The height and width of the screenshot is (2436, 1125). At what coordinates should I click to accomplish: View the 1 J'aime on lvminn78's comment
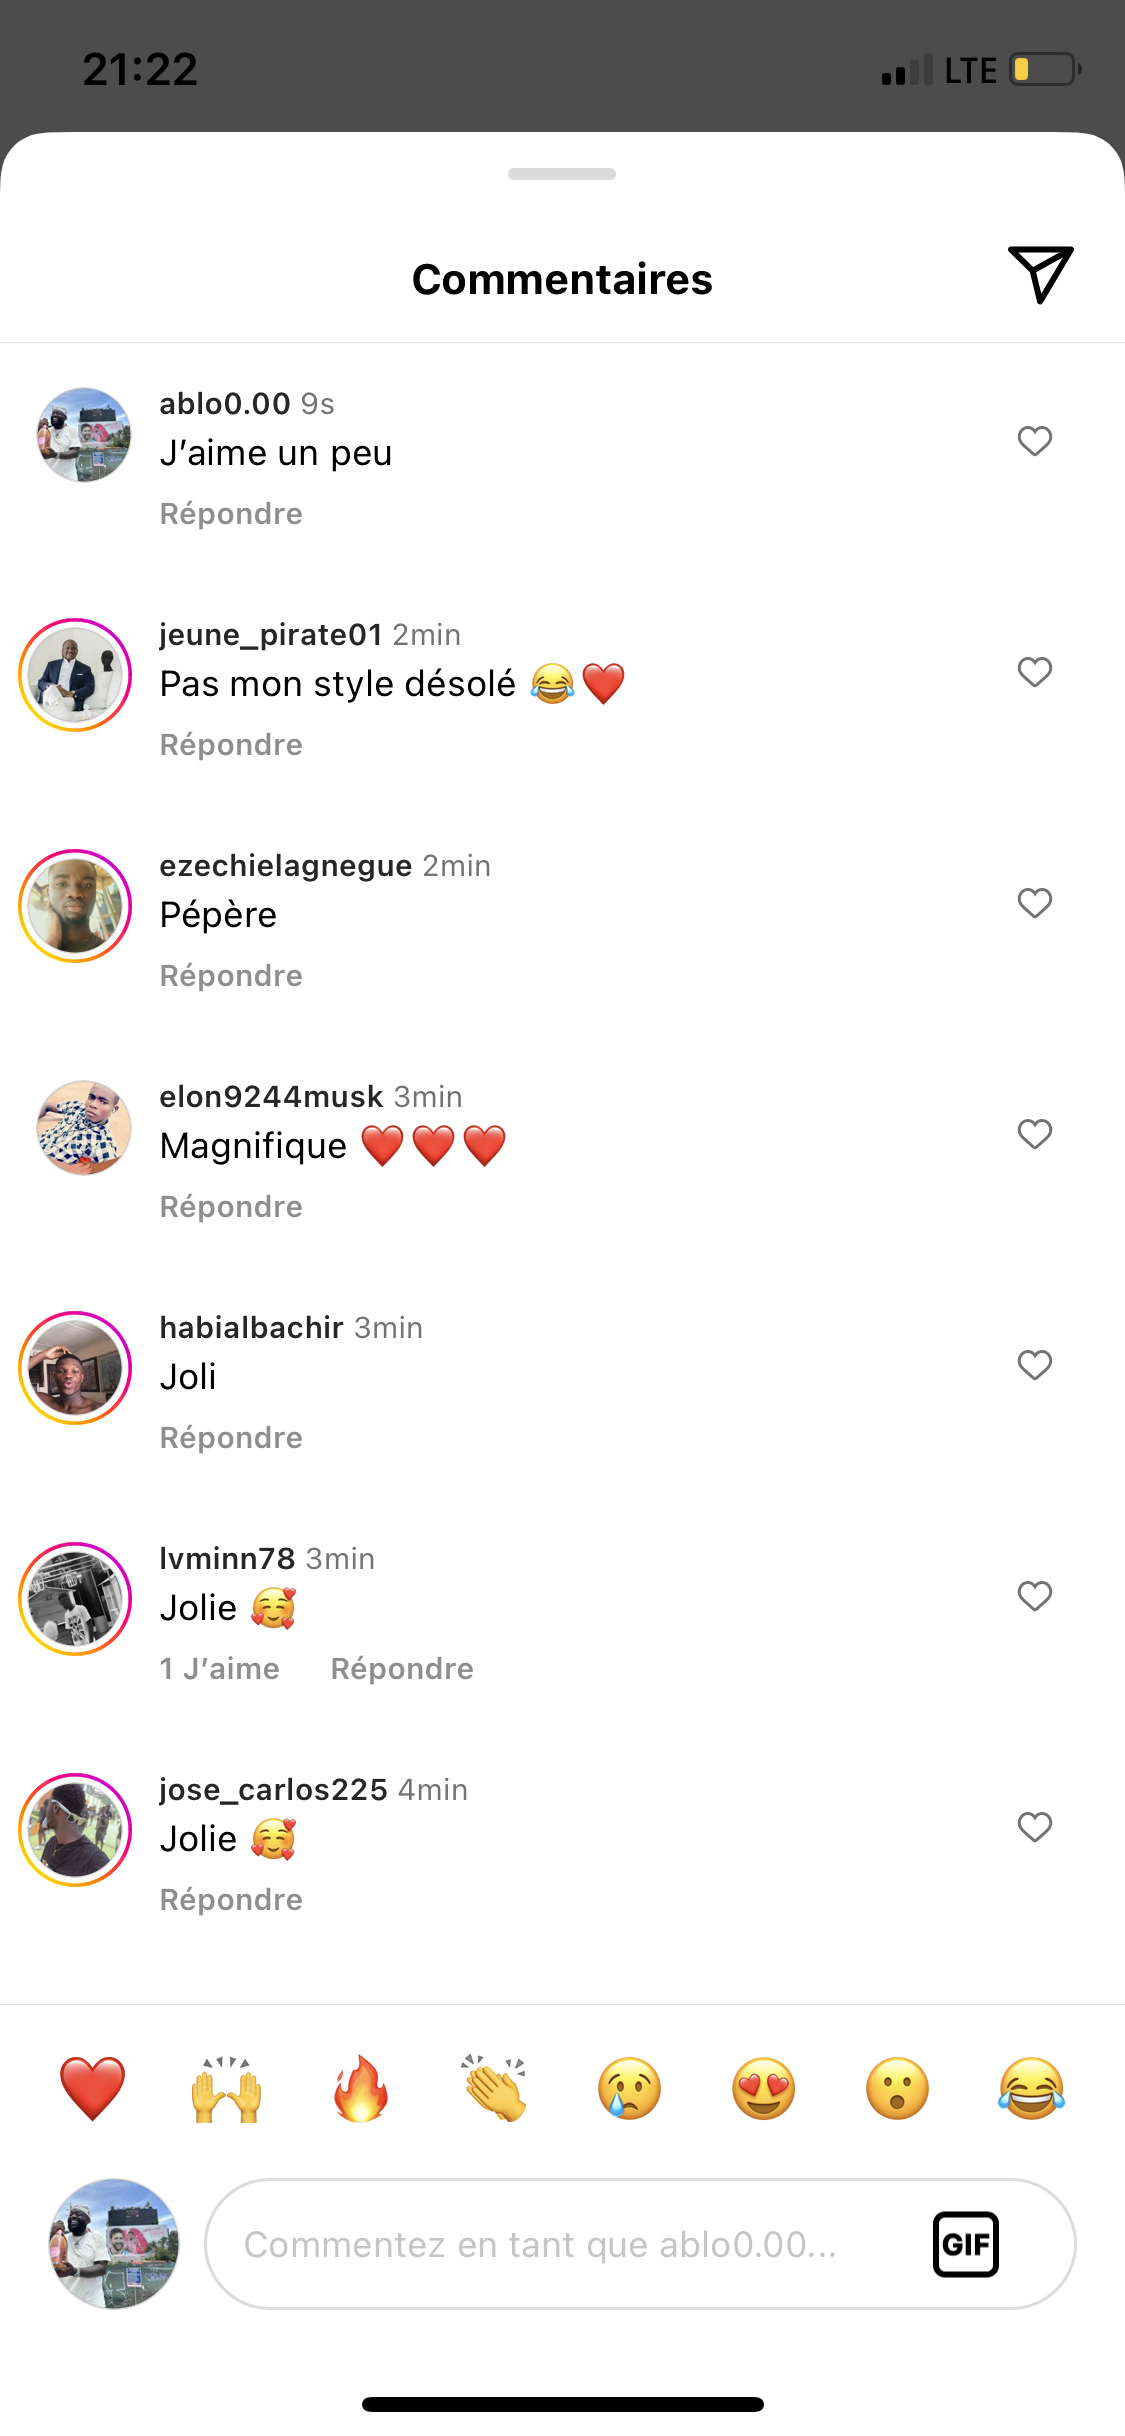220,1669
